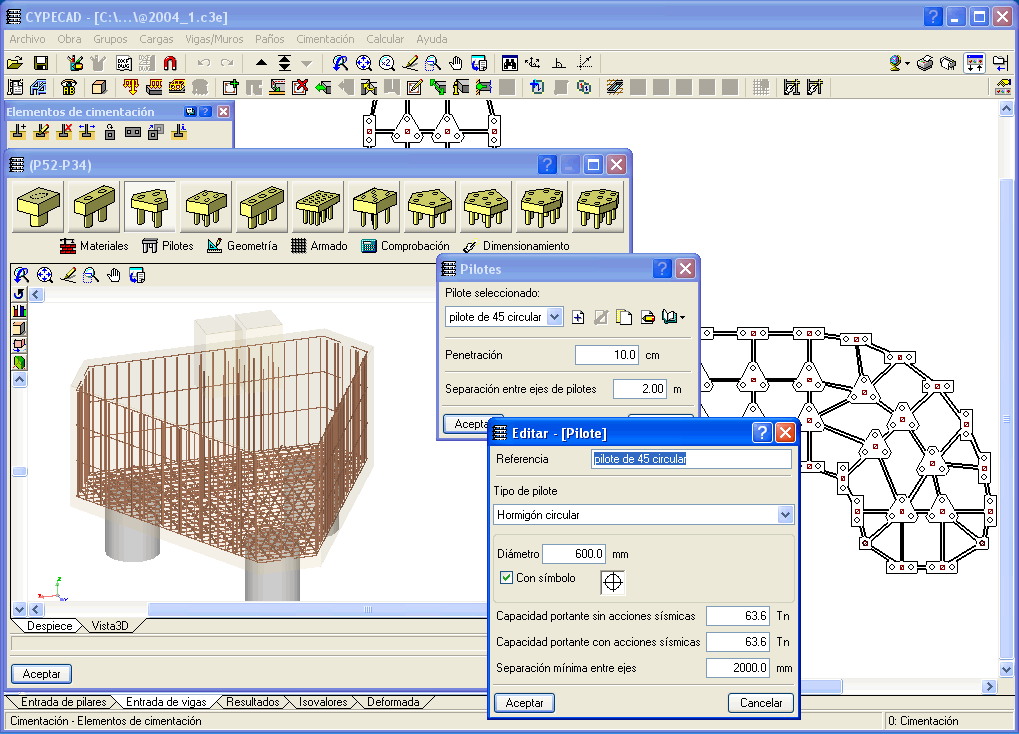This screenshot has width=1019, height=734.
Task: Switch to the Deformada tab
Action: tap(393, 702)
